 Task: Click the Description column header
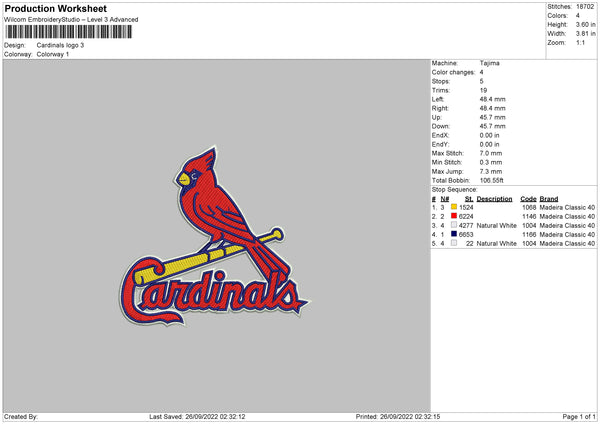494,199
